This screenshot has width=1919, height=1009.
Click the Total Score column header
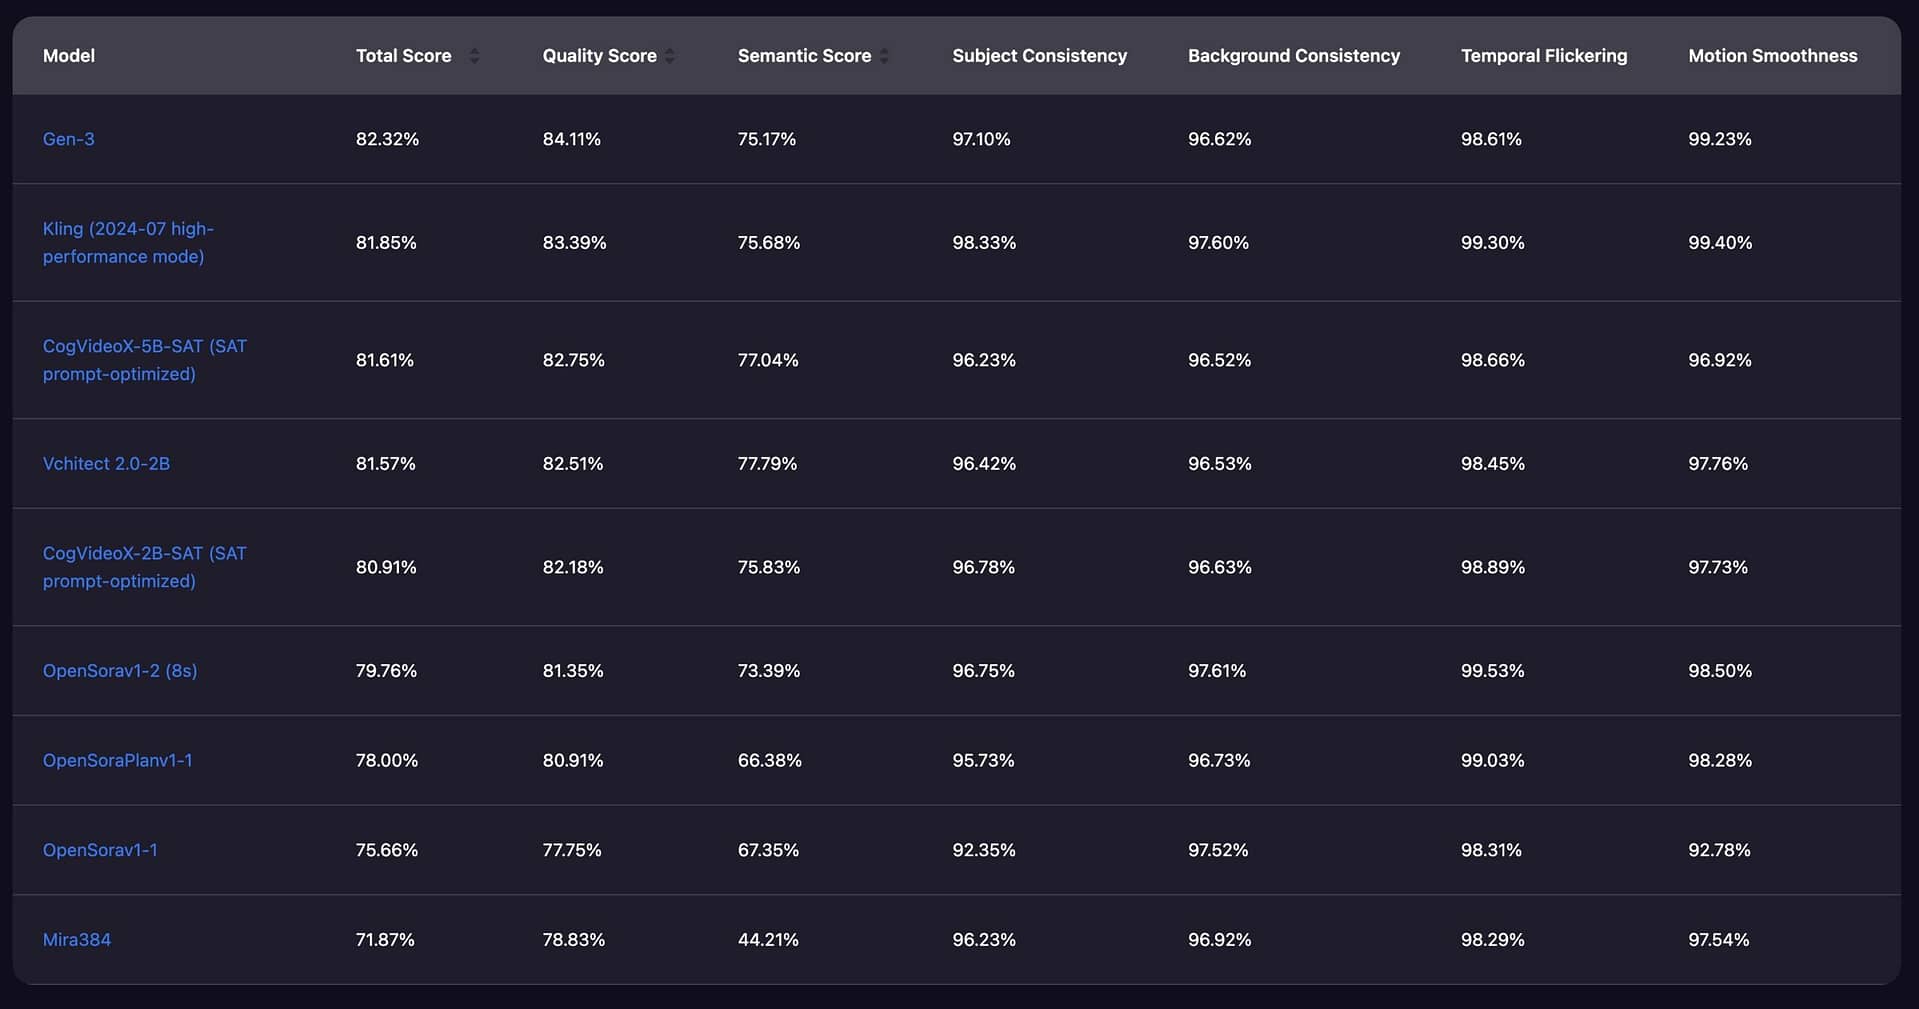(404, 56)
